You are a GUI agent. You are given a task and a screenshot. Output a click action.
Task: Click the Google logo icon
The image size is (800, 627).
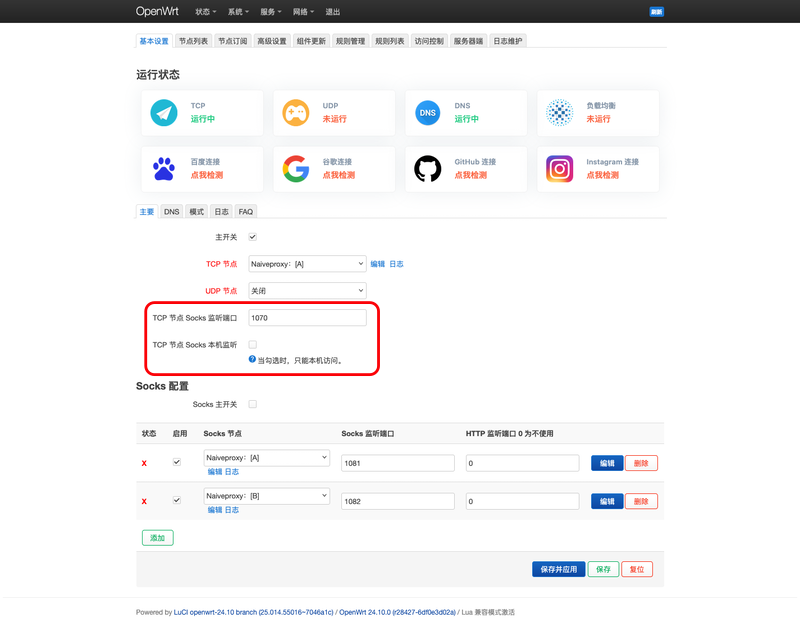pos(296,169)
